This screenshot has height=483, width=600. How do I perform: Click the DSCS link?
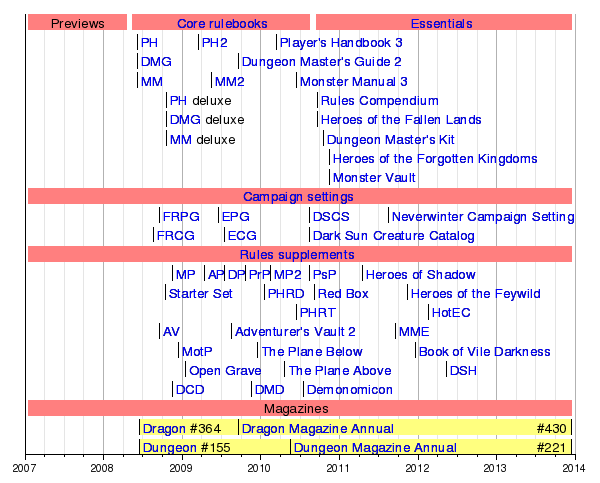tap(331, 217)
